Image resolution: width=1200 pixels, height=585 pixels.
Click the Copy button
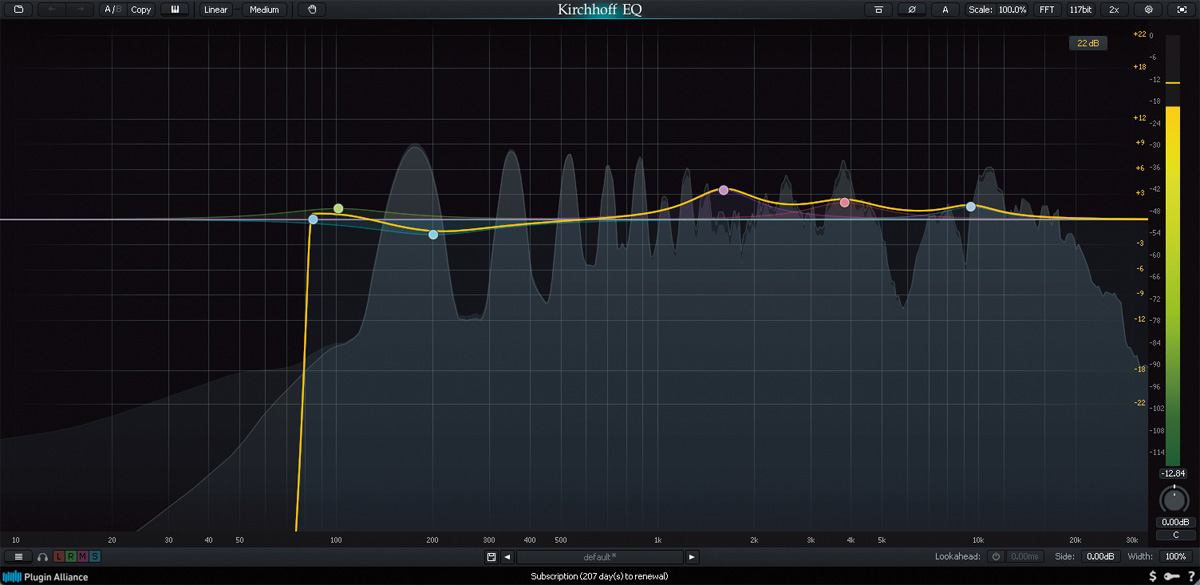click(x=141, y=9)
